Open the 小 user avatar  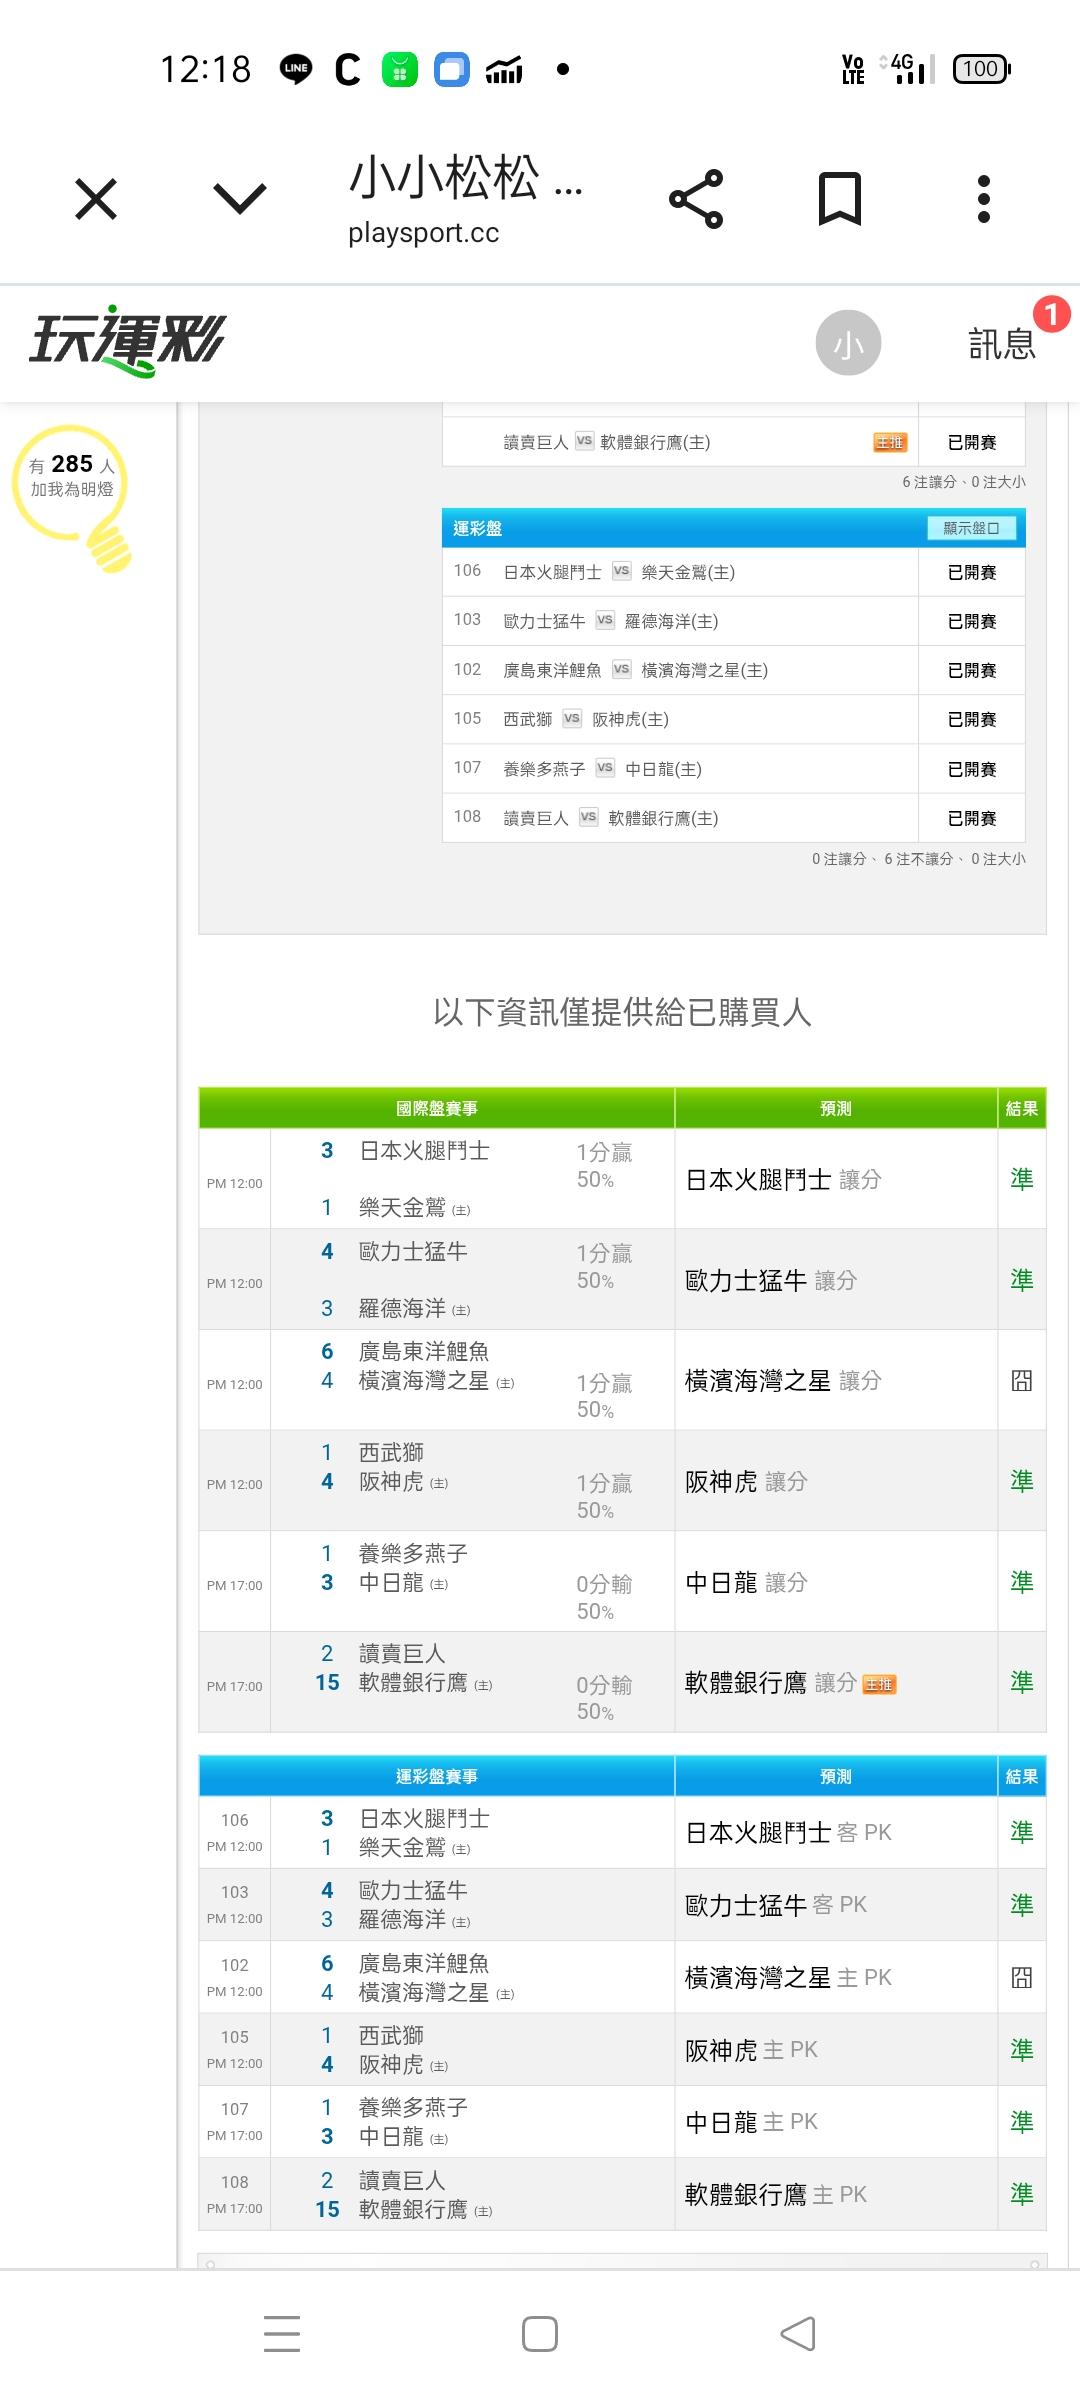[848, 343]
